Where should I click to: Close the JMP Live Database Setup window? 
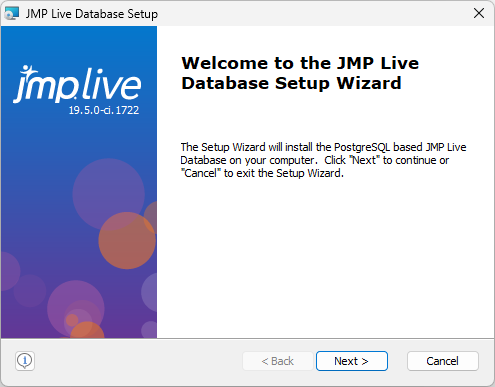tap(479, 13)
